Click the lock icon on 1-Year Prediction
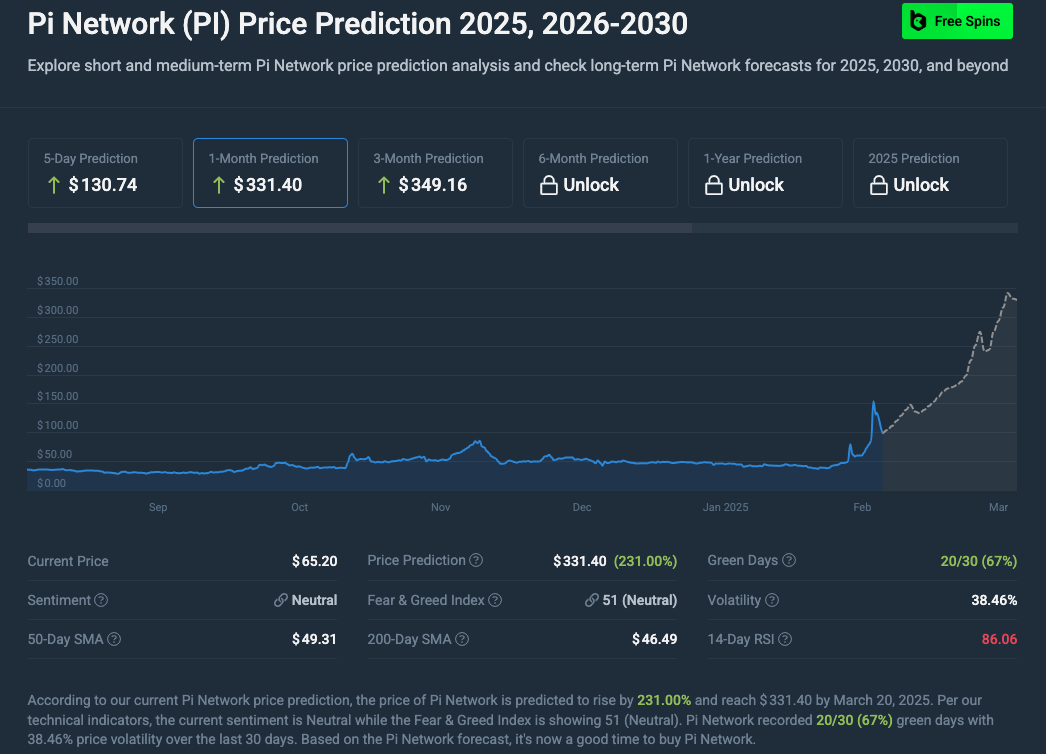The height and width of the screenshot is (754, 1046). [713, 185]
